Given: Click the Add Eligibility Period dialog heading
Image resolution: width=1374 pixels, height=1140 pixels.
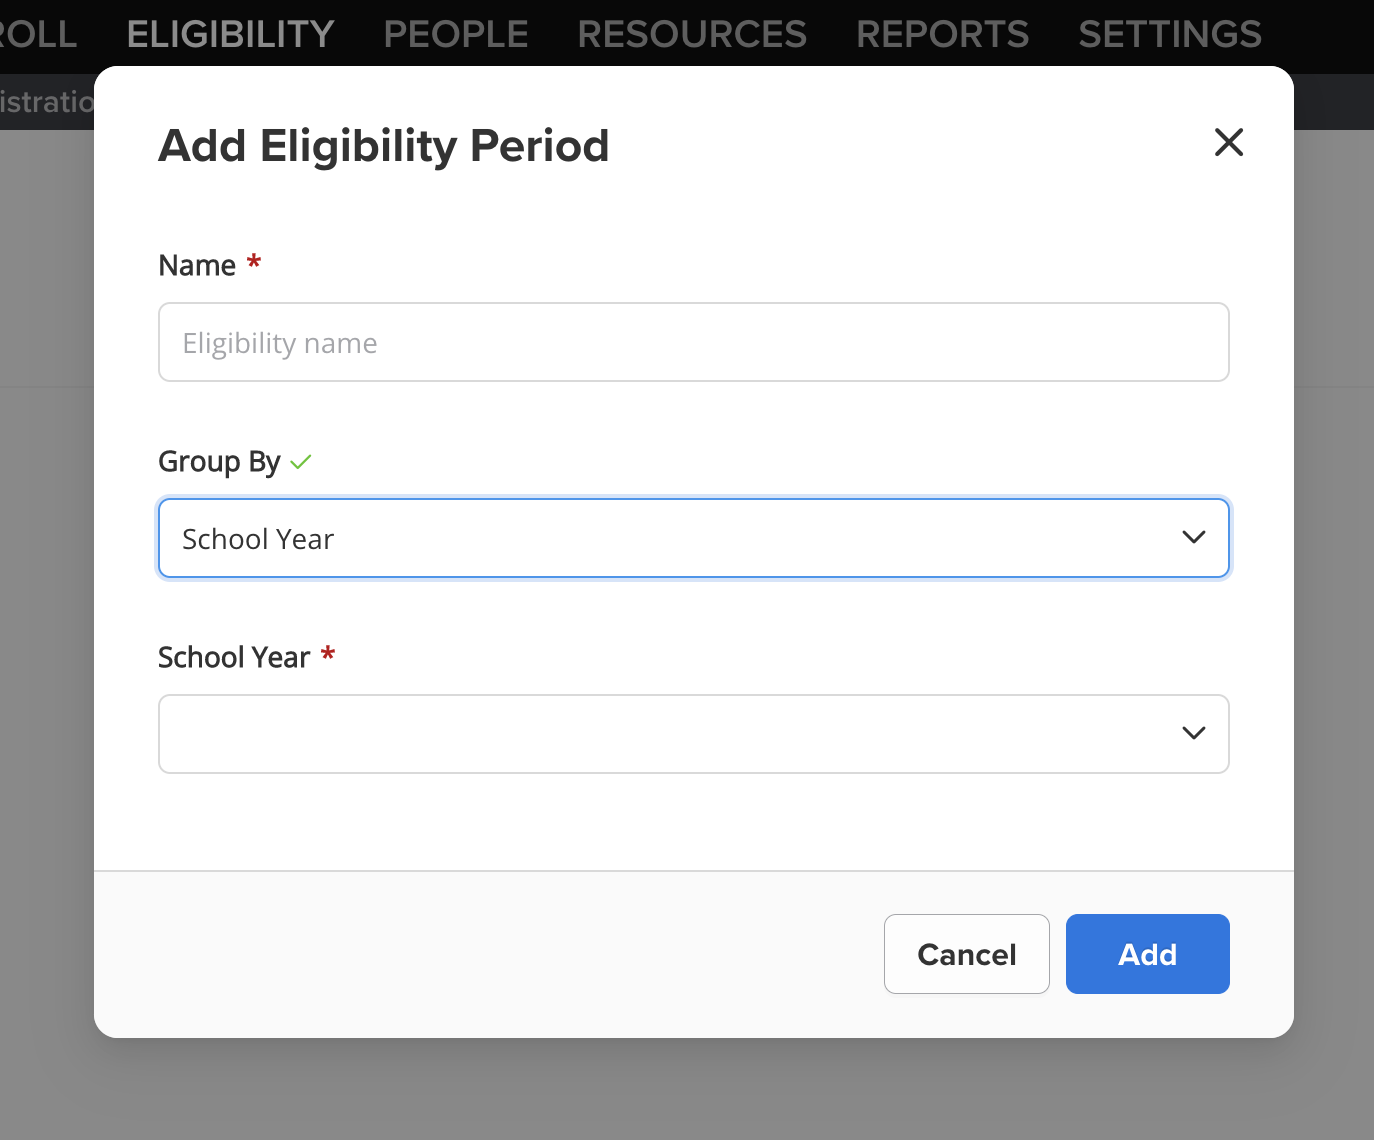Looking at the screenshot, I should 384,146.
